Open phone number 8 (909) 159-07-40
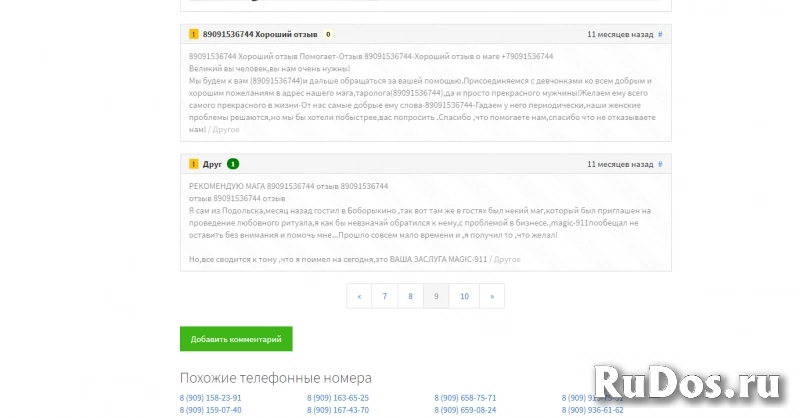Screen dimensions: 800x418 (x=210, y=410)
